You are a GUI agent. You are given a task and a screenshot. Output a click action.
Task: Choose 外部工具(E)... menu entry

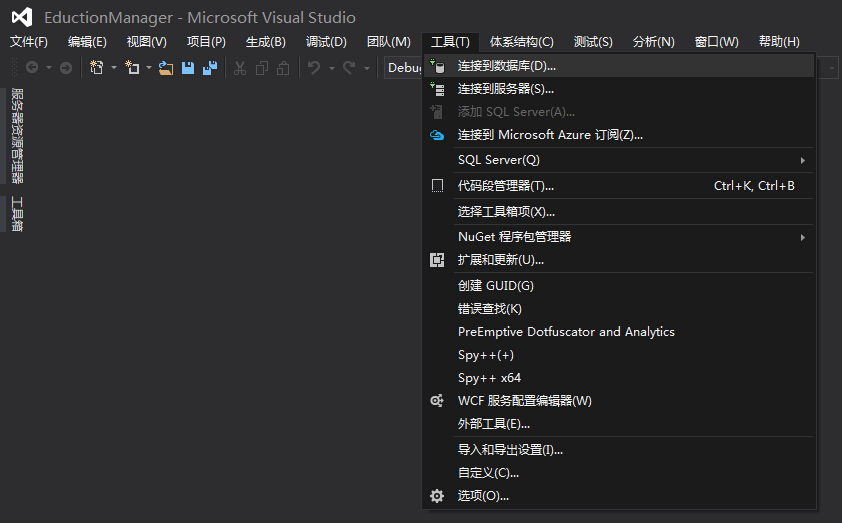coord(619,424)
